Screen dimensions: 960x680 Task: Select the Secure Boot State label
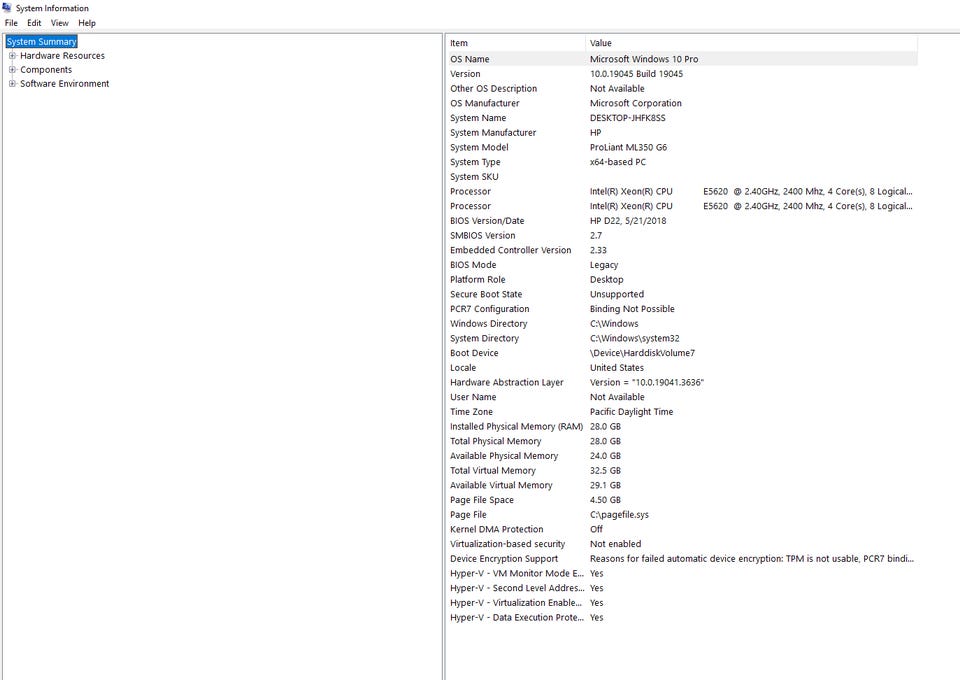[x=486, y=294]
